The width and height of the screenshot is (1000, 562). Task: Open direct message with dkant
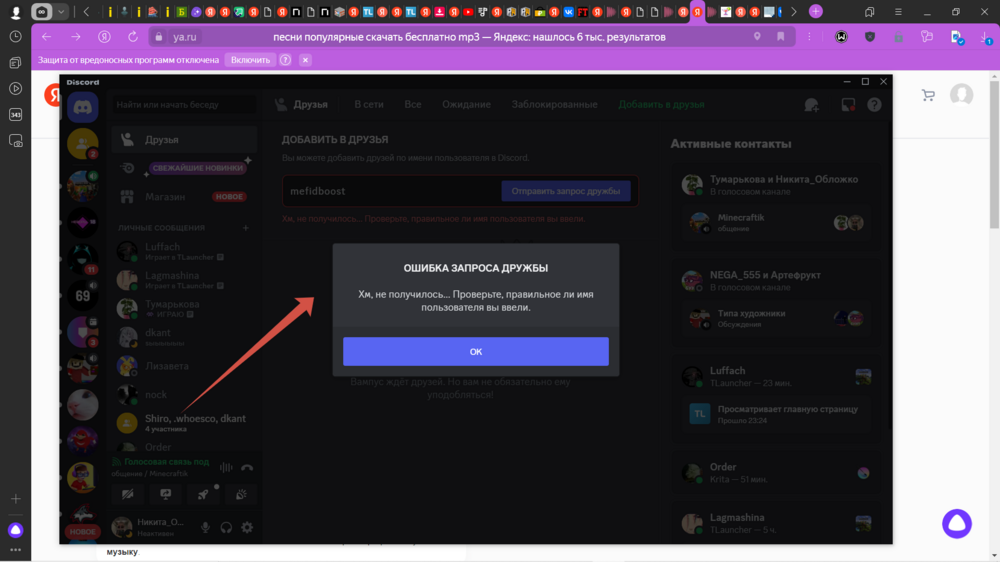point(185,337)
